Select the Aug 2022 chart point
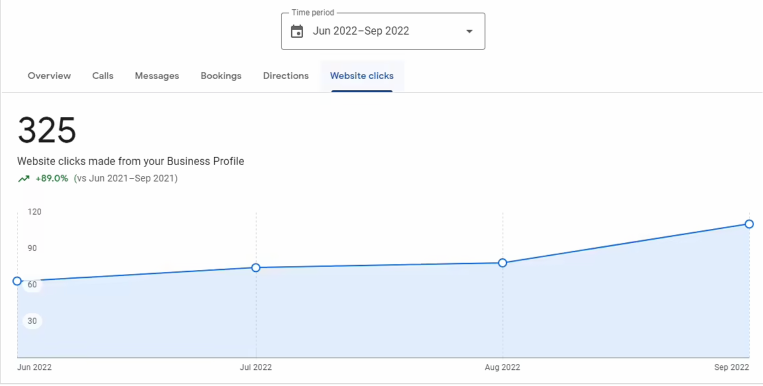Screen dimensions: 763x386 point(503,263)
